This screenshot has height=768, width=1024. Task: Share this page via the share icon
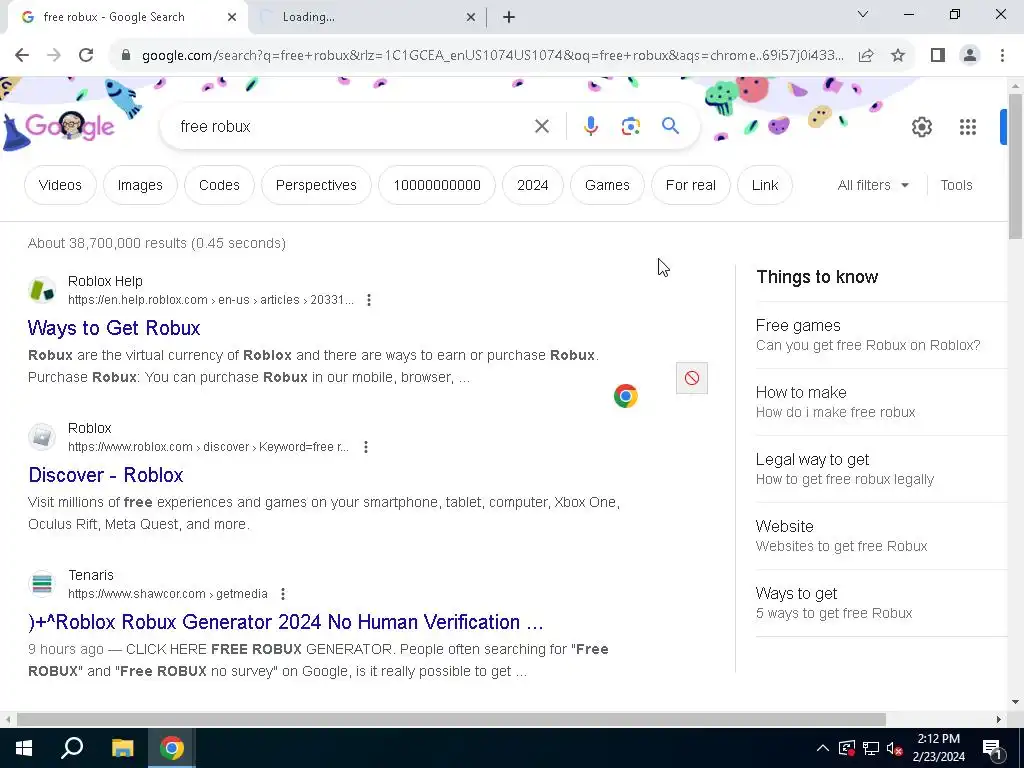pos(866,55)
